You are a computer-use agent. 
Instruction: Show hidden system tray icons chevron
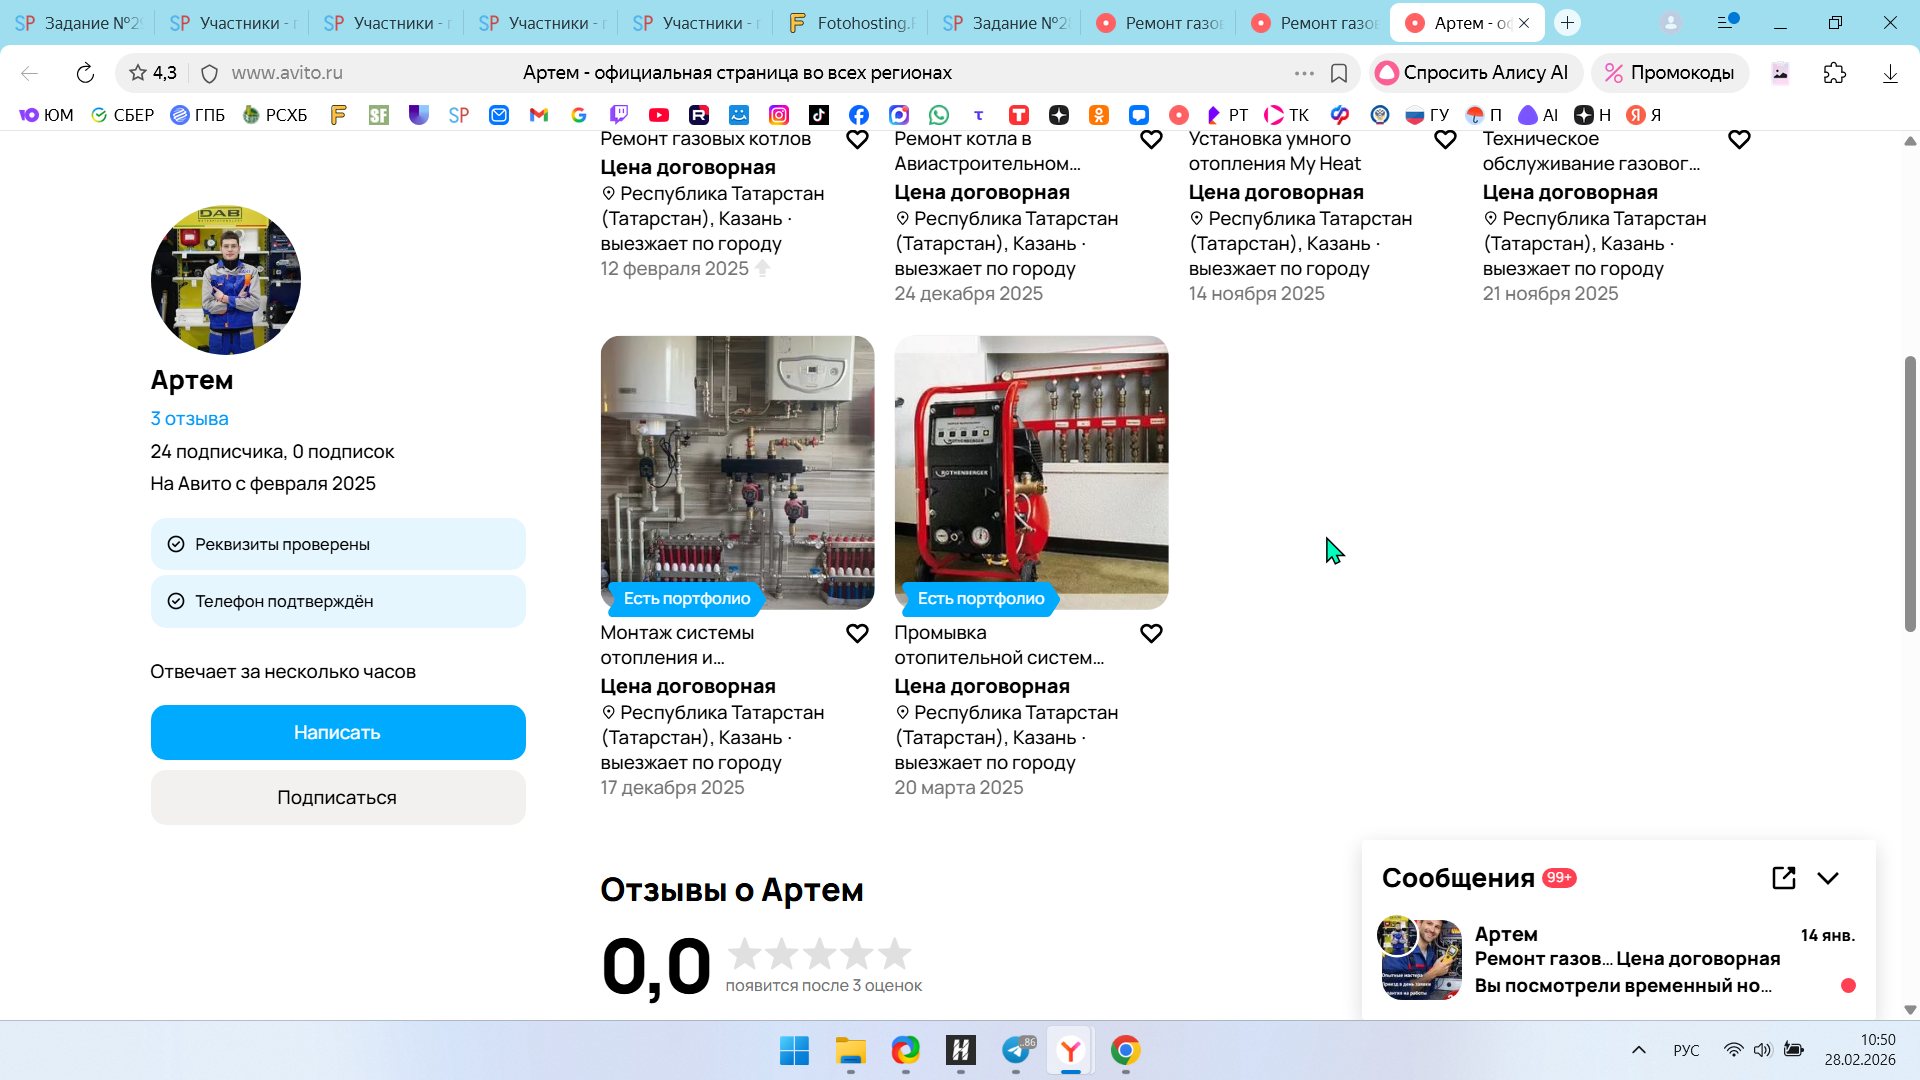[1638, 1050]
